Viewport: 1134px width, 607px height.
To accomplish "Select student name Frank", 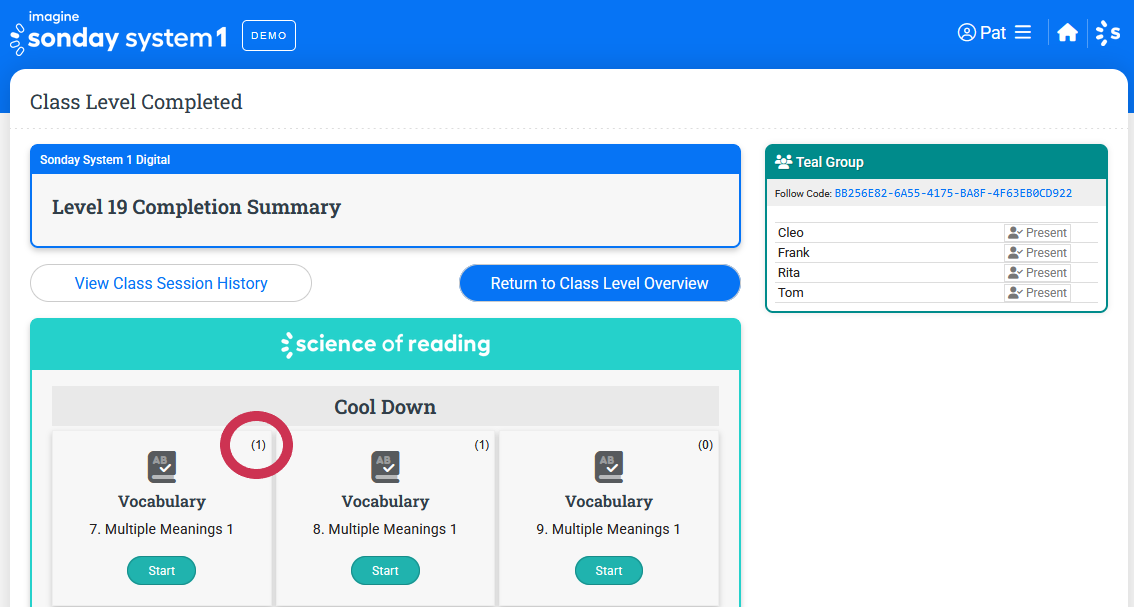I will [793, 252].
